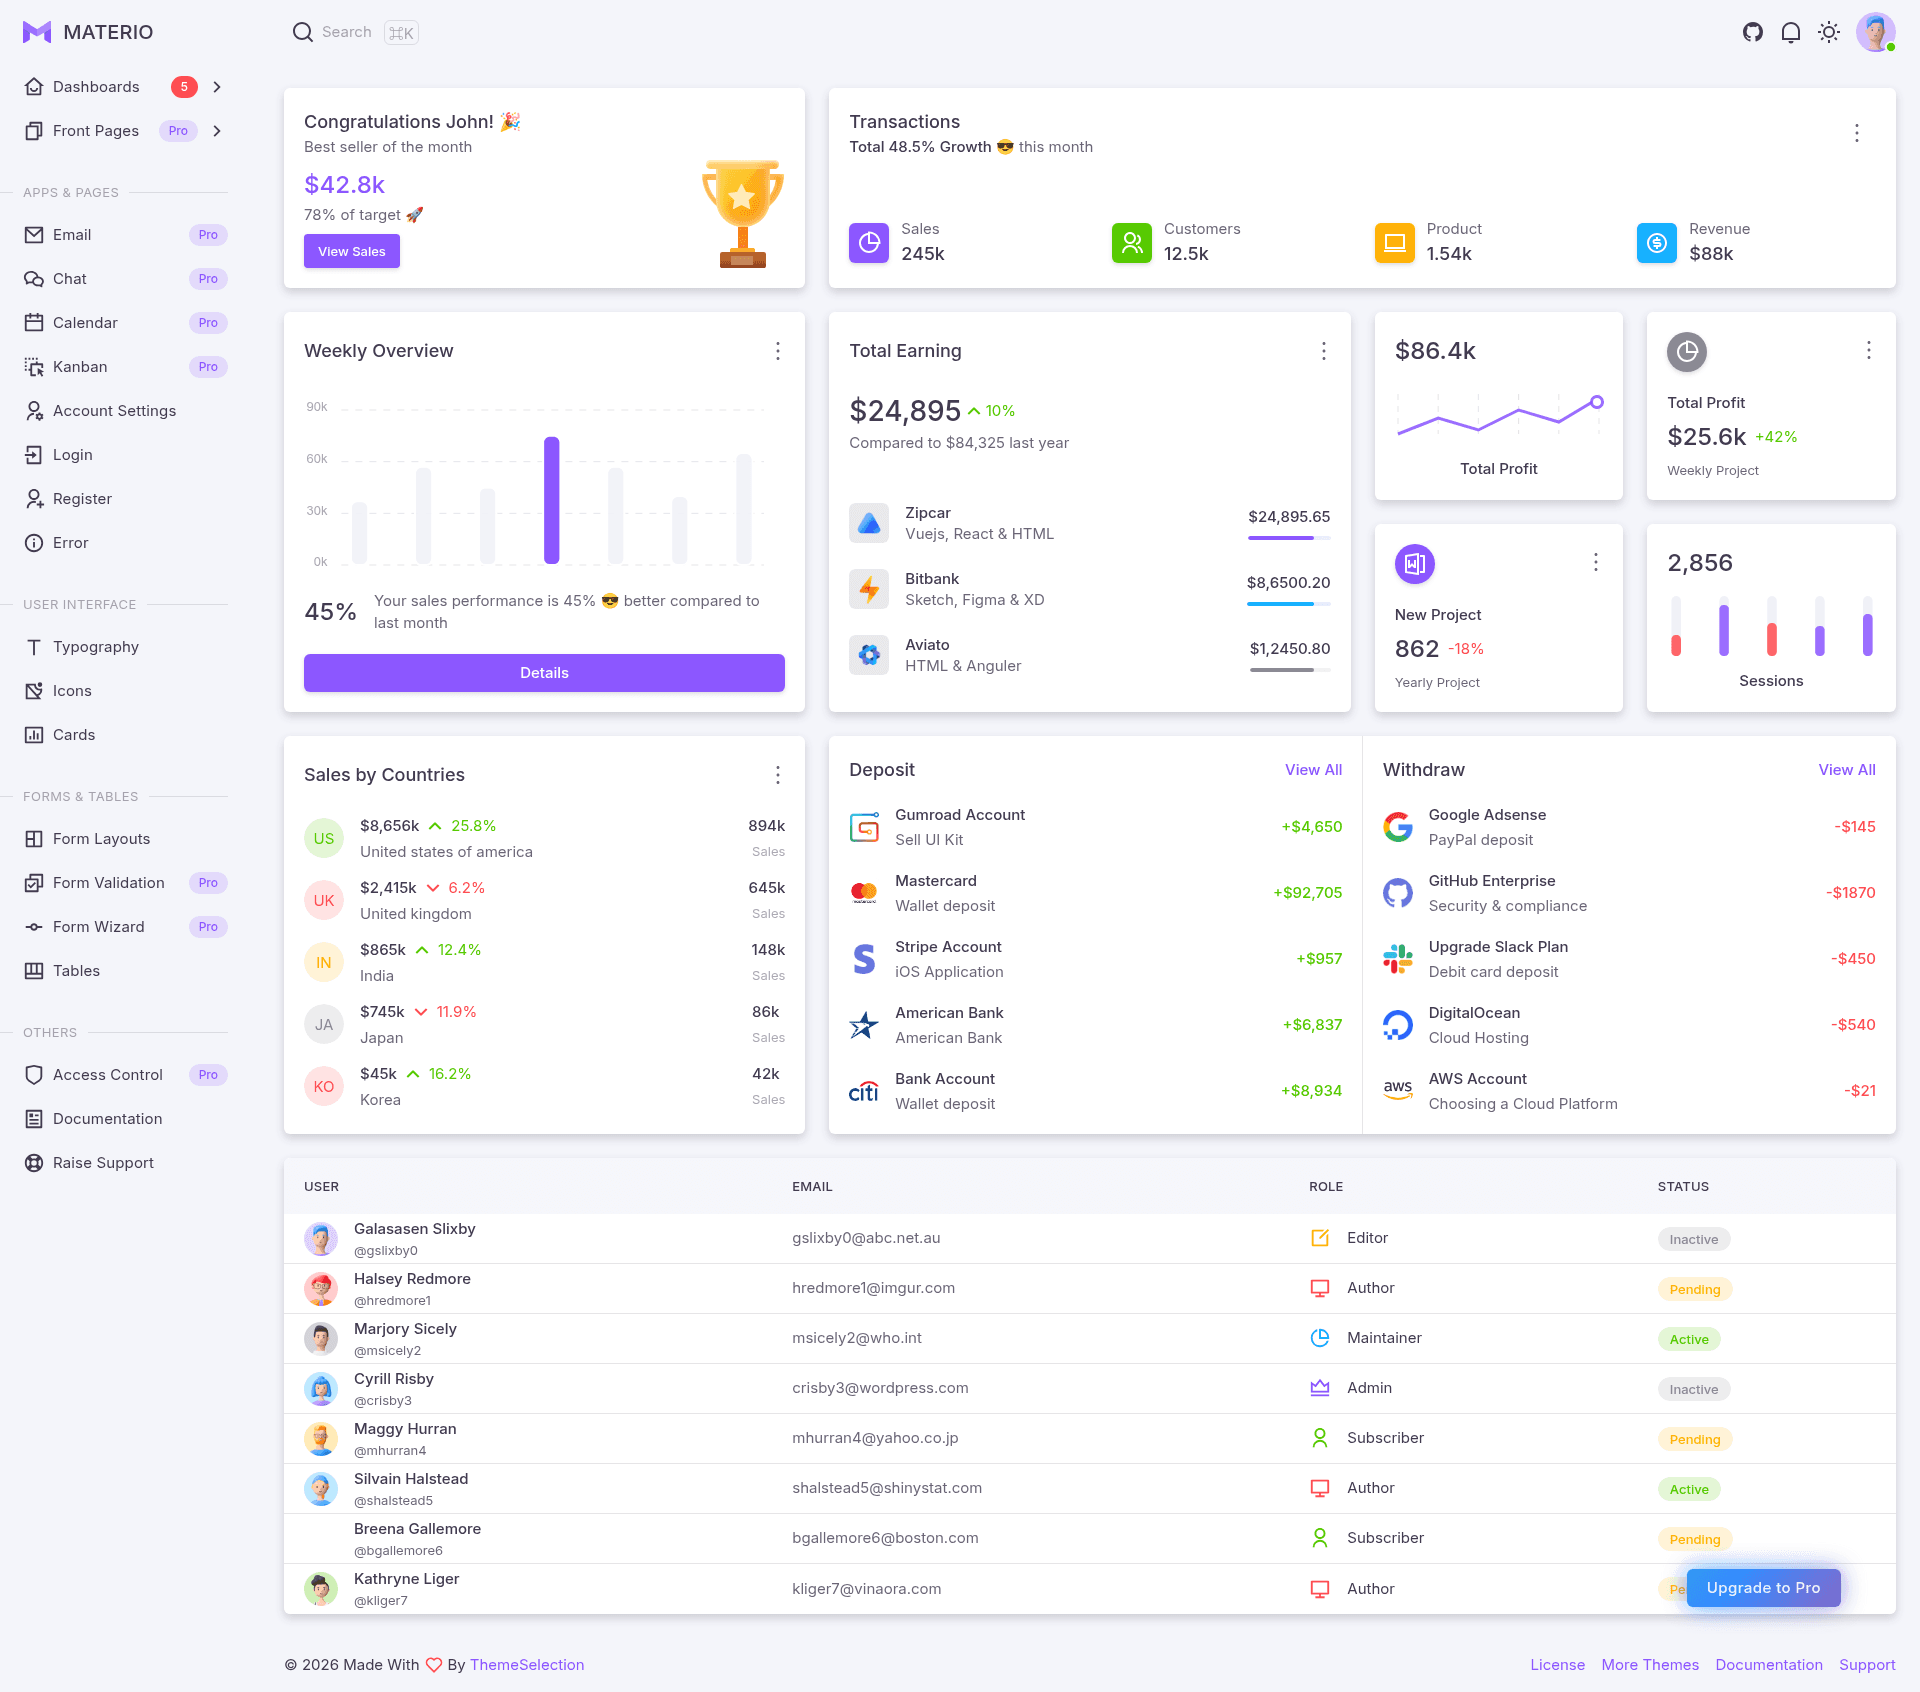The height and width of the screenshot is (1692, 1920).
Task: Click the highlighted bar in Weekly Overview chart
Action: [x=551, y=500]
